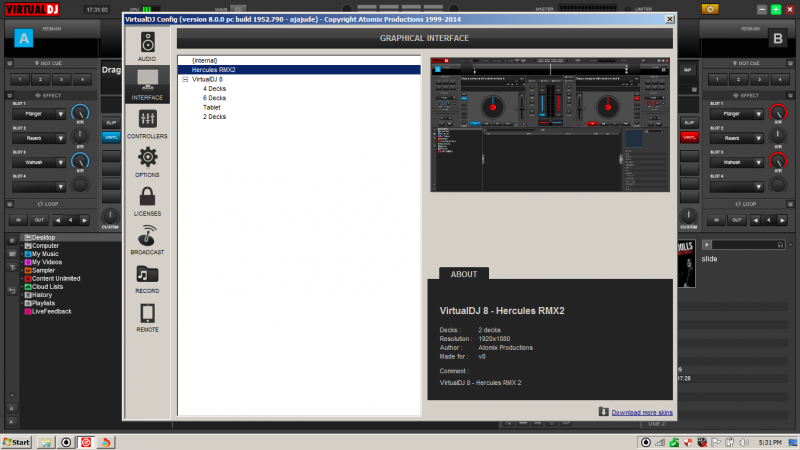This screenshot has width=800, height=450.
Task: Click the Desktop folder icon in browser
Action: coord(28,237)
